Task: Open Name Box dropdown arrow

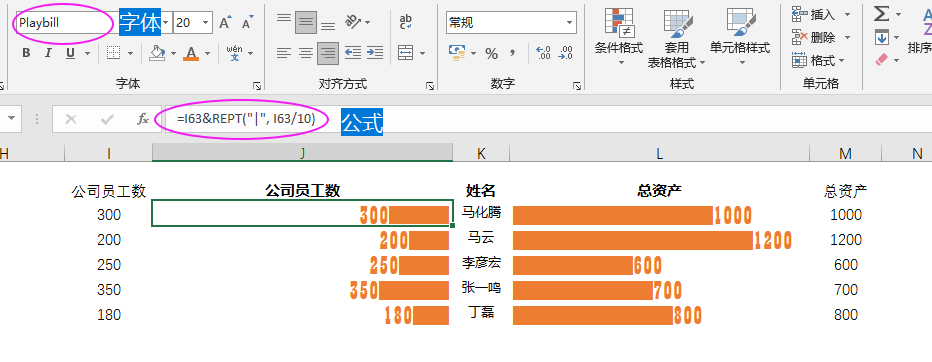Action: coord(10,119)
